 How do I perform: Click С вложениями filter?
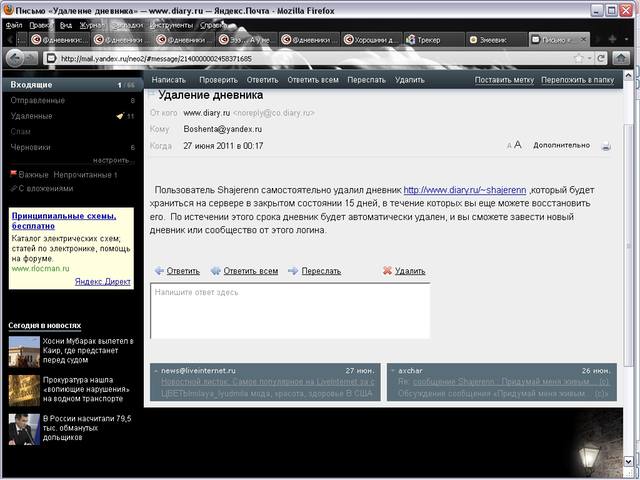click(46, 189)
